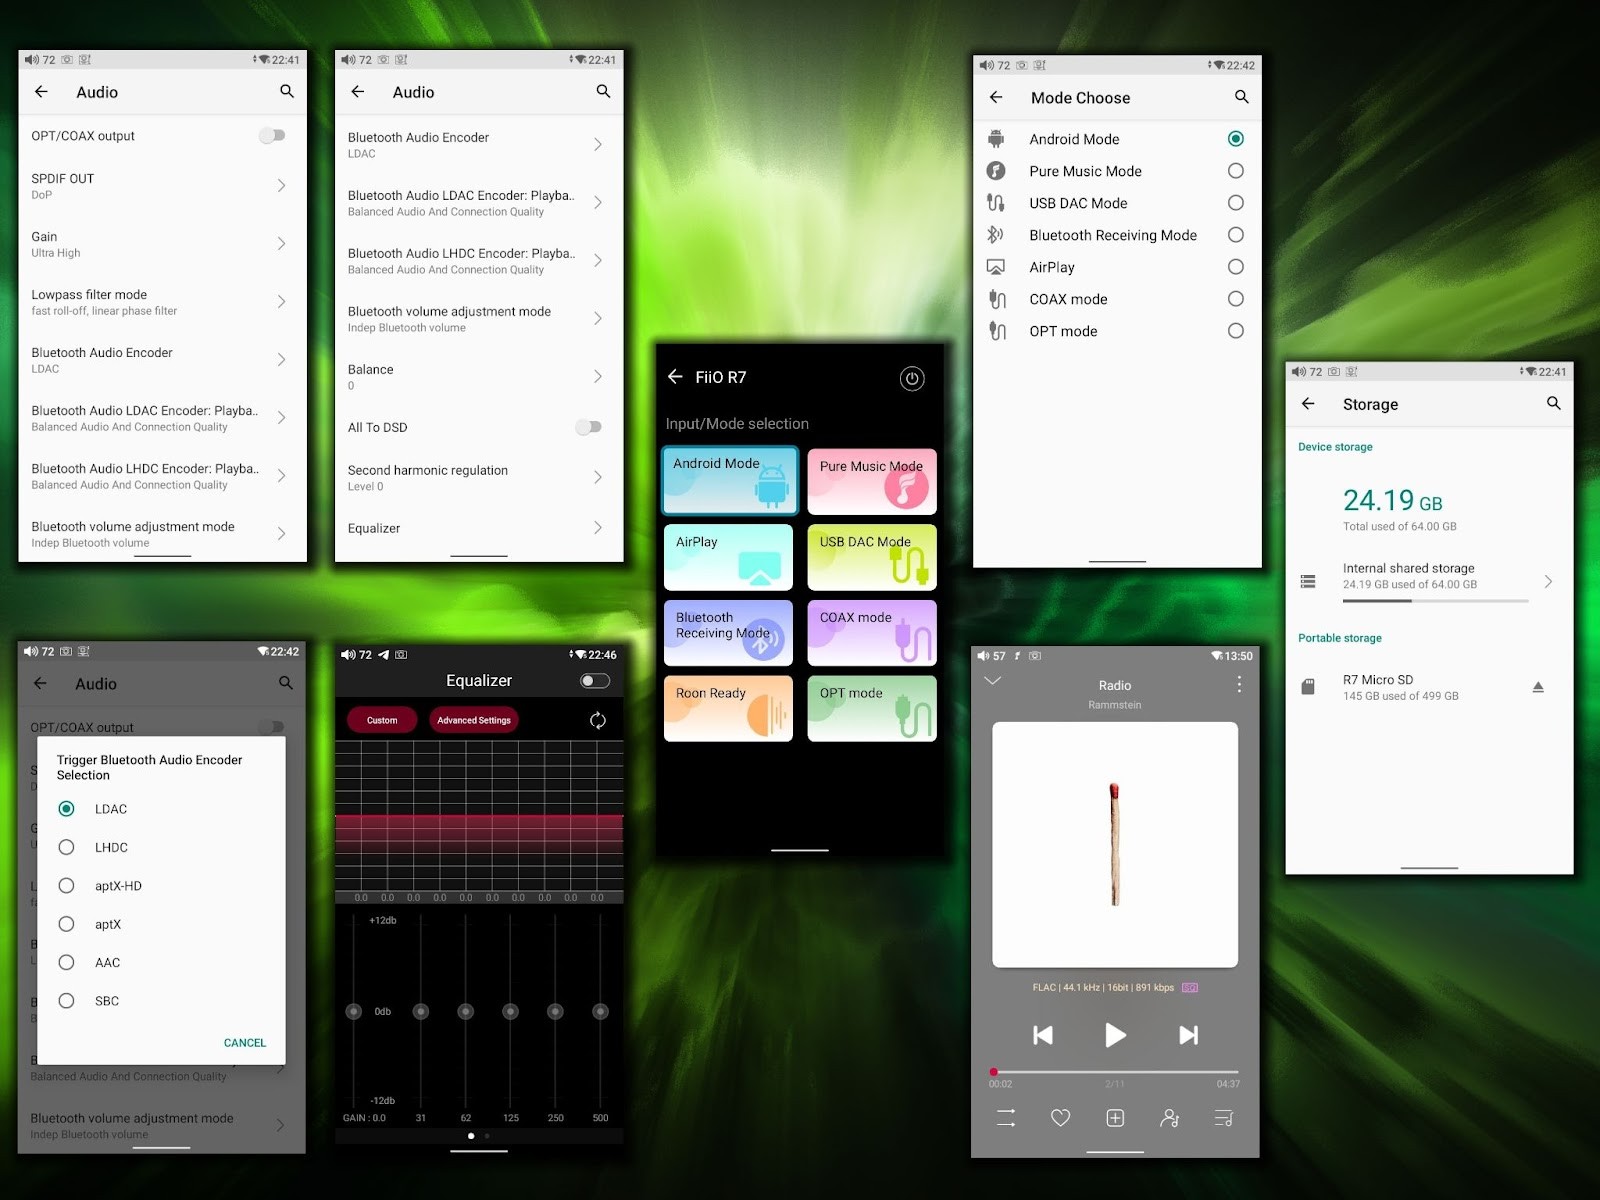Tap the matchstick album art thumbnail

tap(1114, 843)
